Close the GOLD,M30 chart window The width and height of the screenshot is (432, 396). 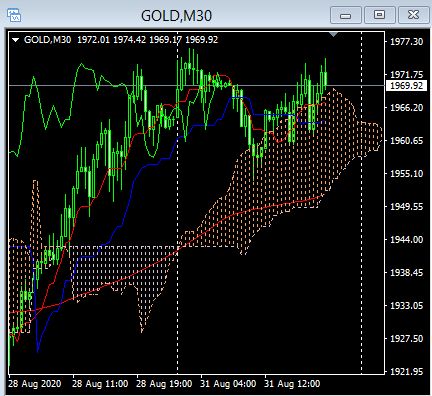click(413, 15)
